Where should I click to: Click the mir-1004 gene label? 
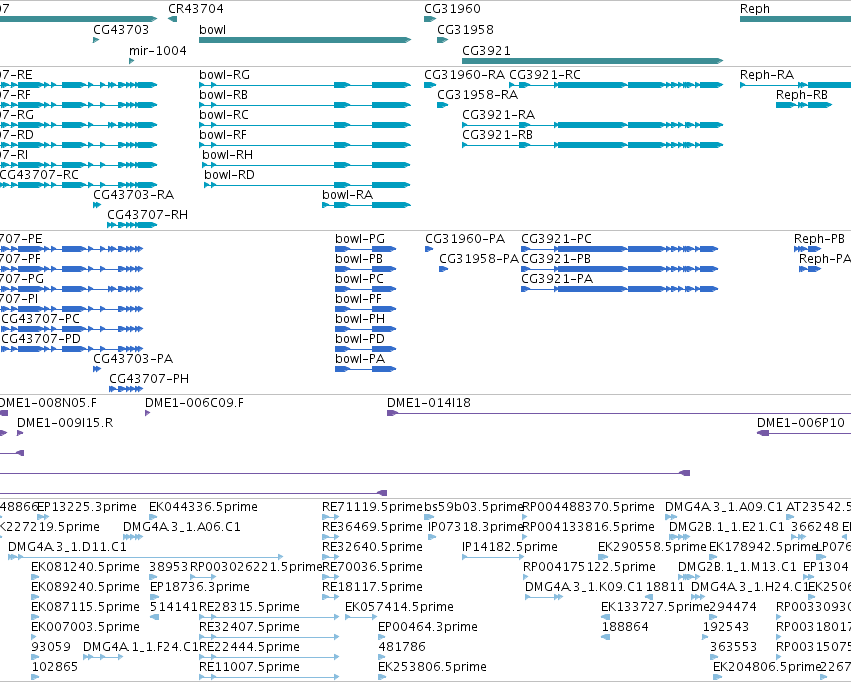(x=157, y=51)
